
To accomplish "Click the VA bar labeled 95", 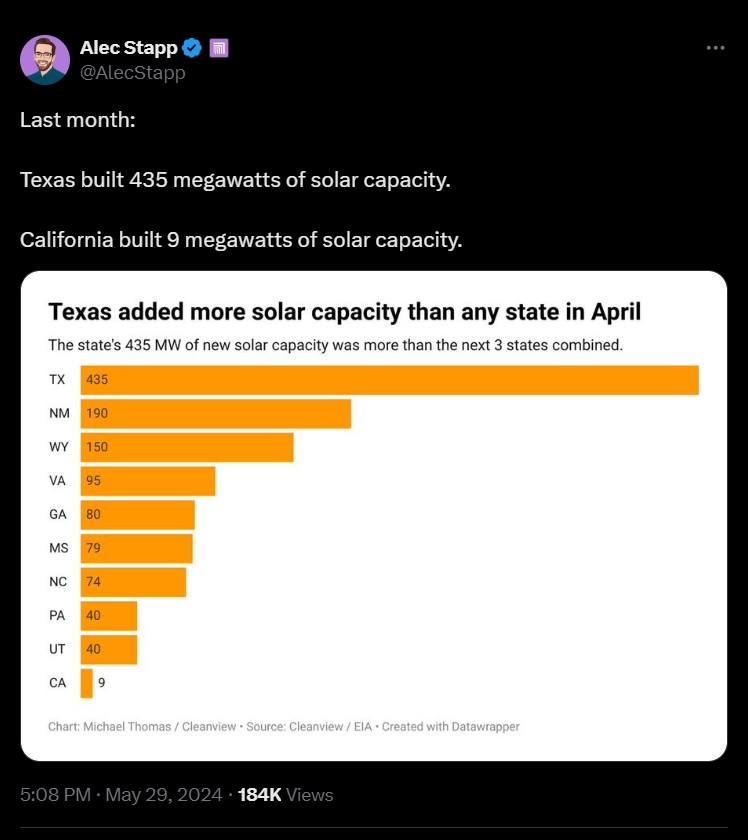I will 148,481.
